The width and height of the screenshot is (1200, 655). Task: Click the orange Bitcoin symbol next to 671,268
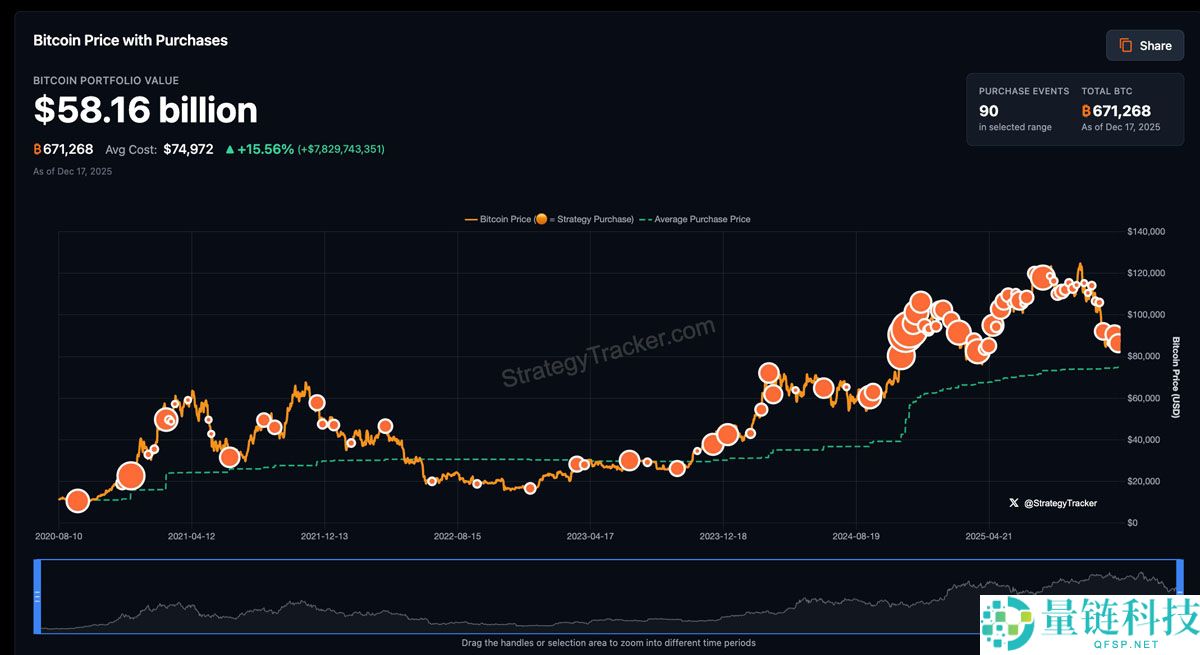click(38, 148)
